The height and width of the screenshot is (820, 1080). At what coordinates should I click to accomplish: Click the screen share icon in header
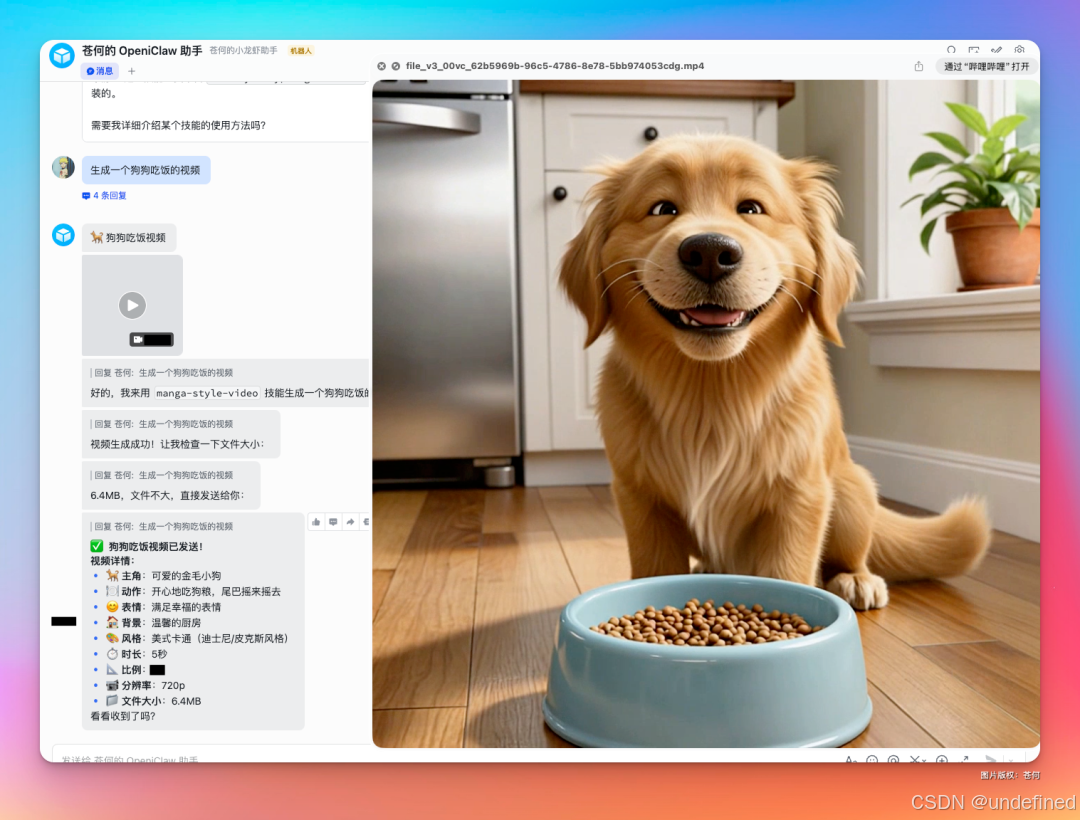click(x=974, y=50)
